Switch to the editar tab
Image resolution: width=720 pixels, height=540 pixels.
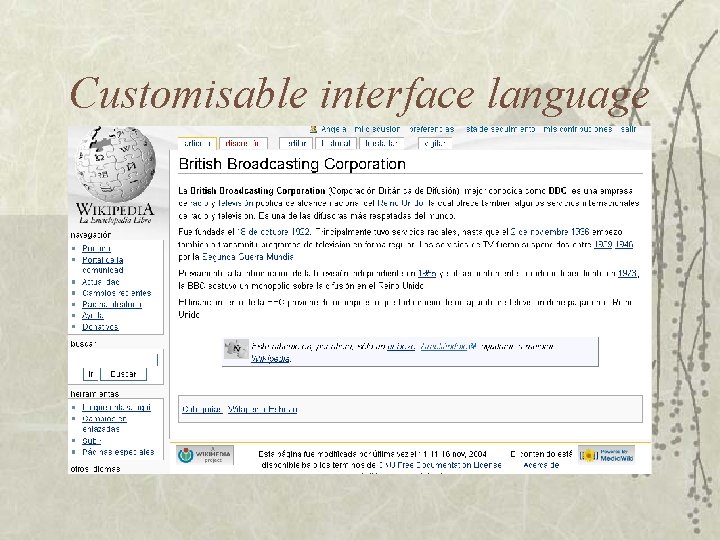296,143
